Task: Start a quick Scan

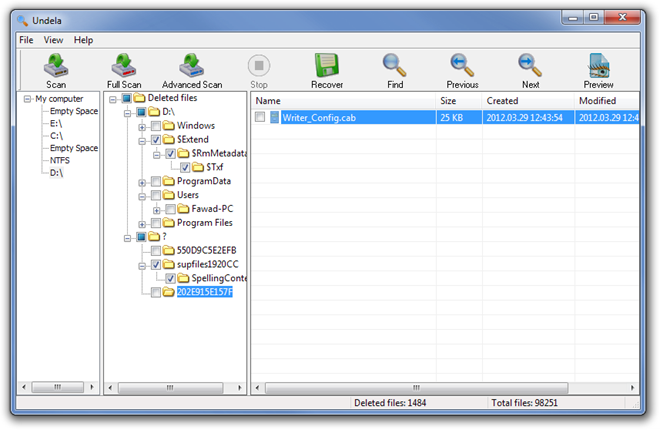Action: 56,71
